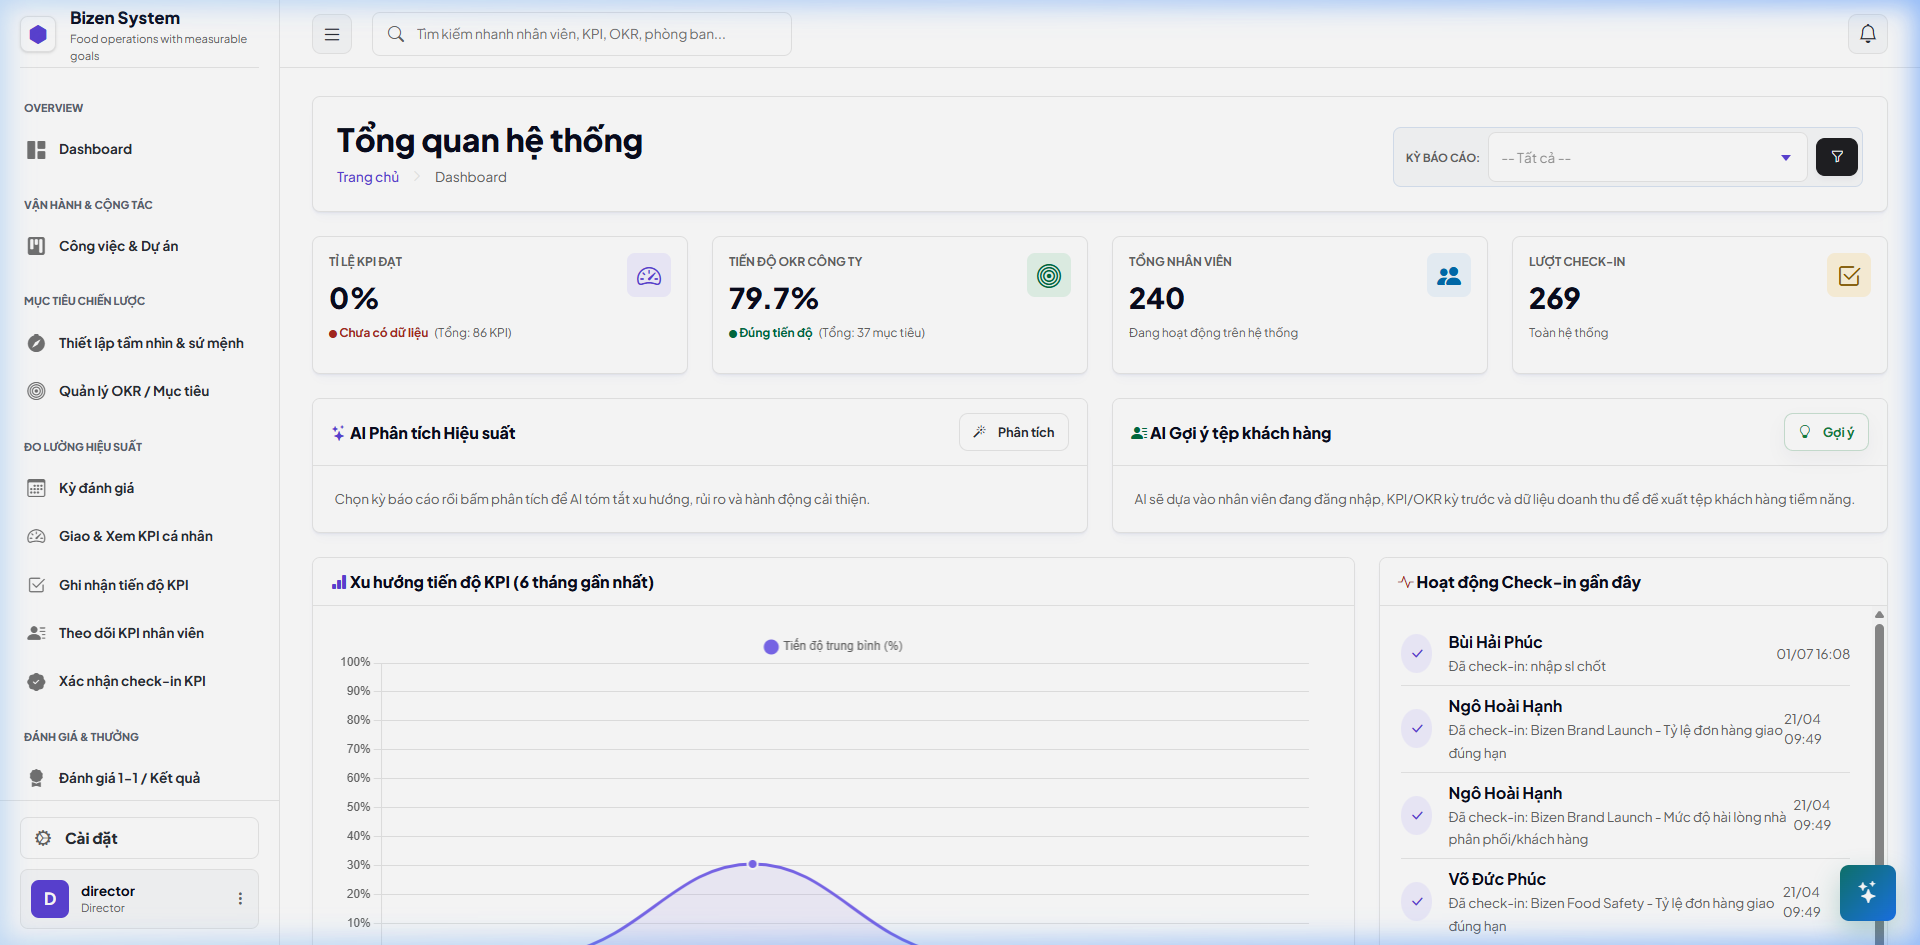Select Võ Đức Phúc check-in entry
1920x945 pixels.
(x=1625, y=902)
